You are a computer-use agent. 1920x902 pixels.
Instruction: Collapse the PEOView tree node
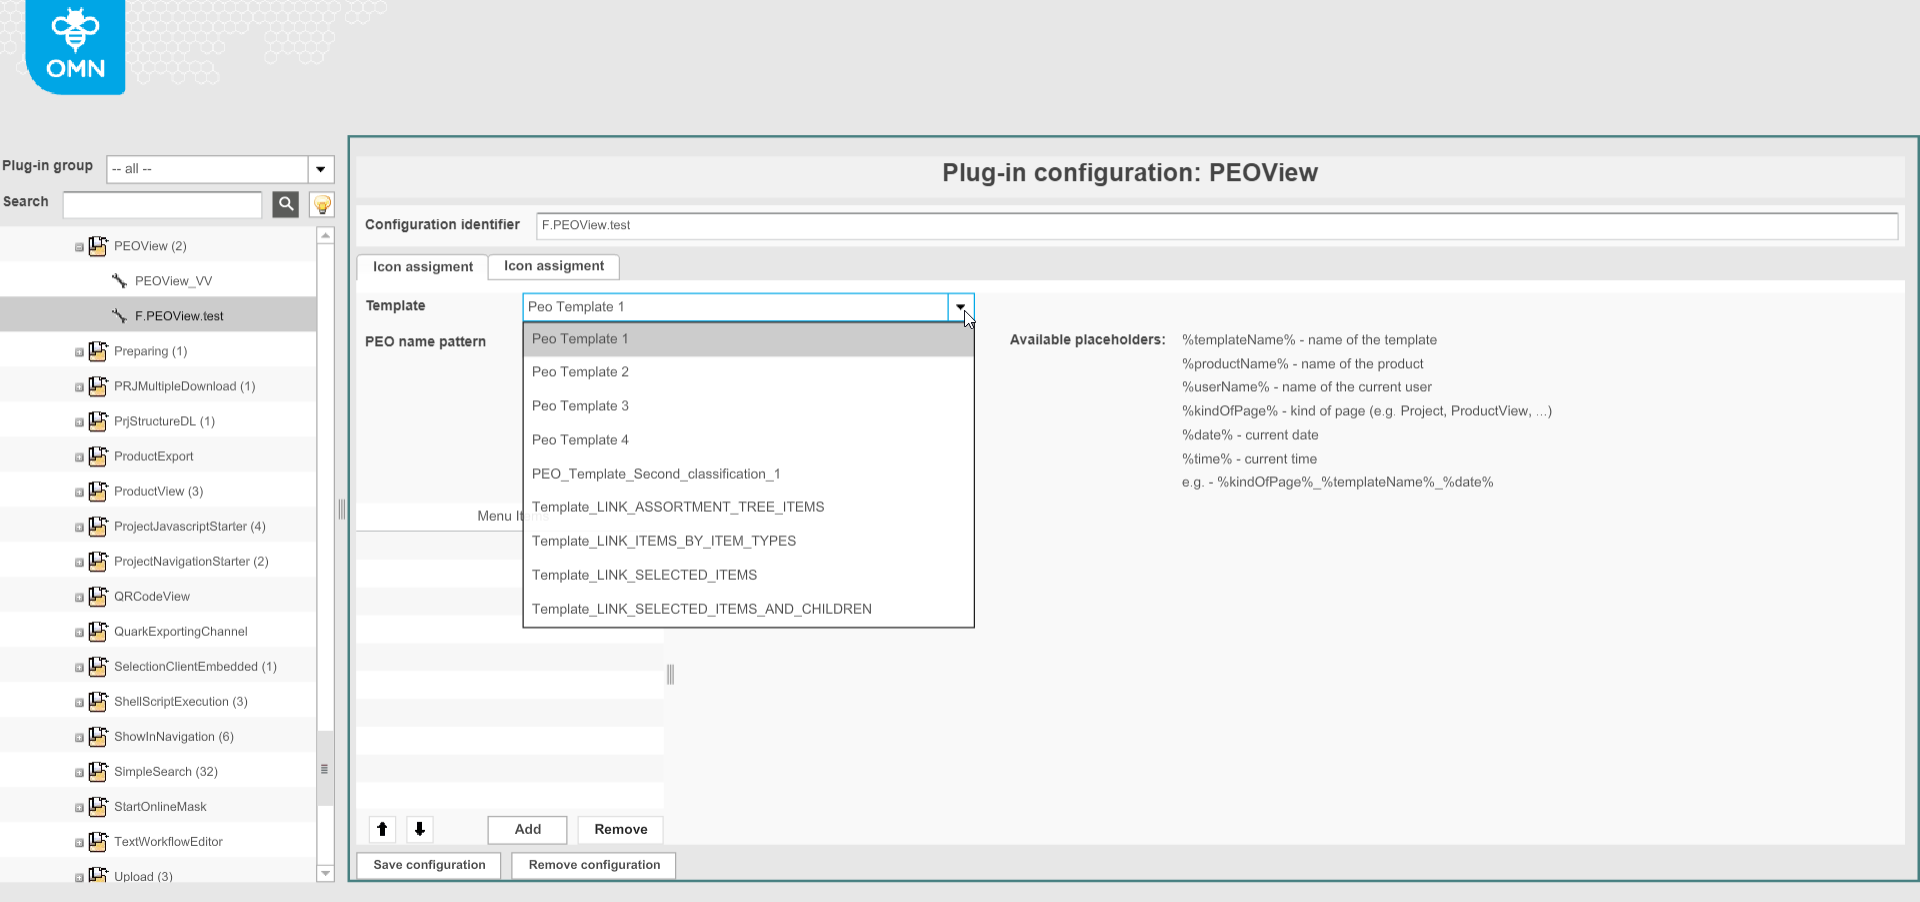[79, 247]
